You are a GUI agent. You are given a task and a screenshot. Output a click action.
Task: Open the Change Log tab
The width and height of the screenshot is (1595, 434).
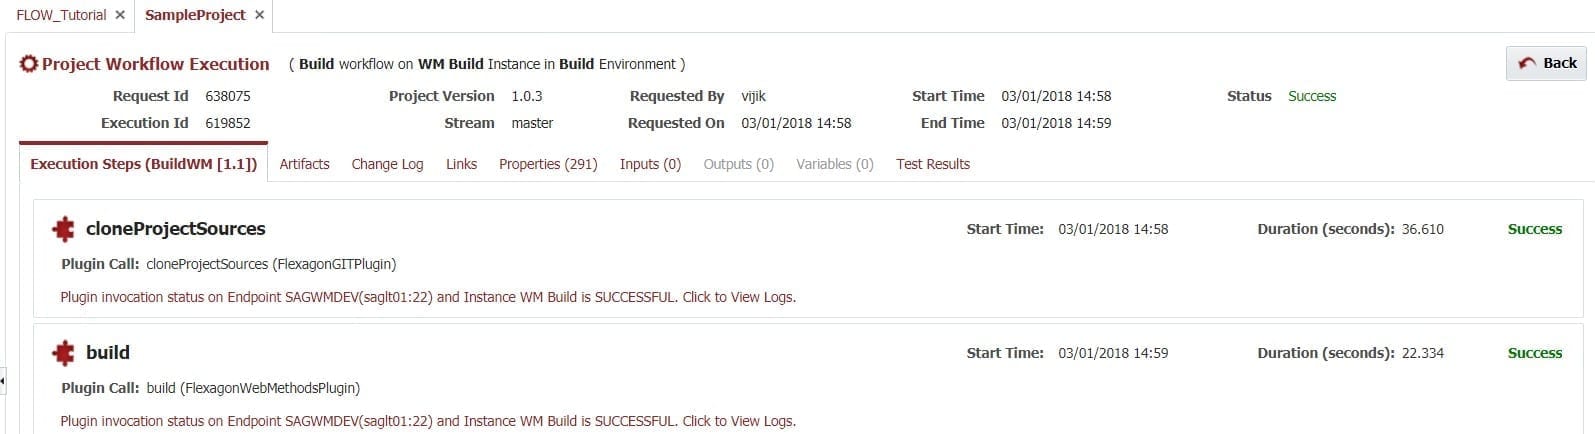point(387,164)
